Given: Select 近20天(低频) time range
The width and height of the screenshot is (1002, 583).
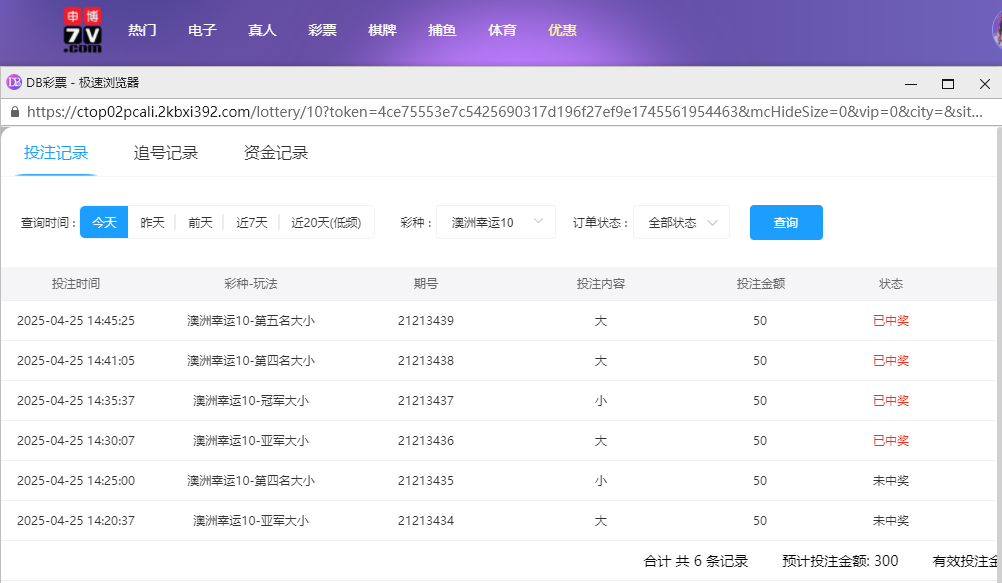Looking at the screenshot, I should click(326, 222).
